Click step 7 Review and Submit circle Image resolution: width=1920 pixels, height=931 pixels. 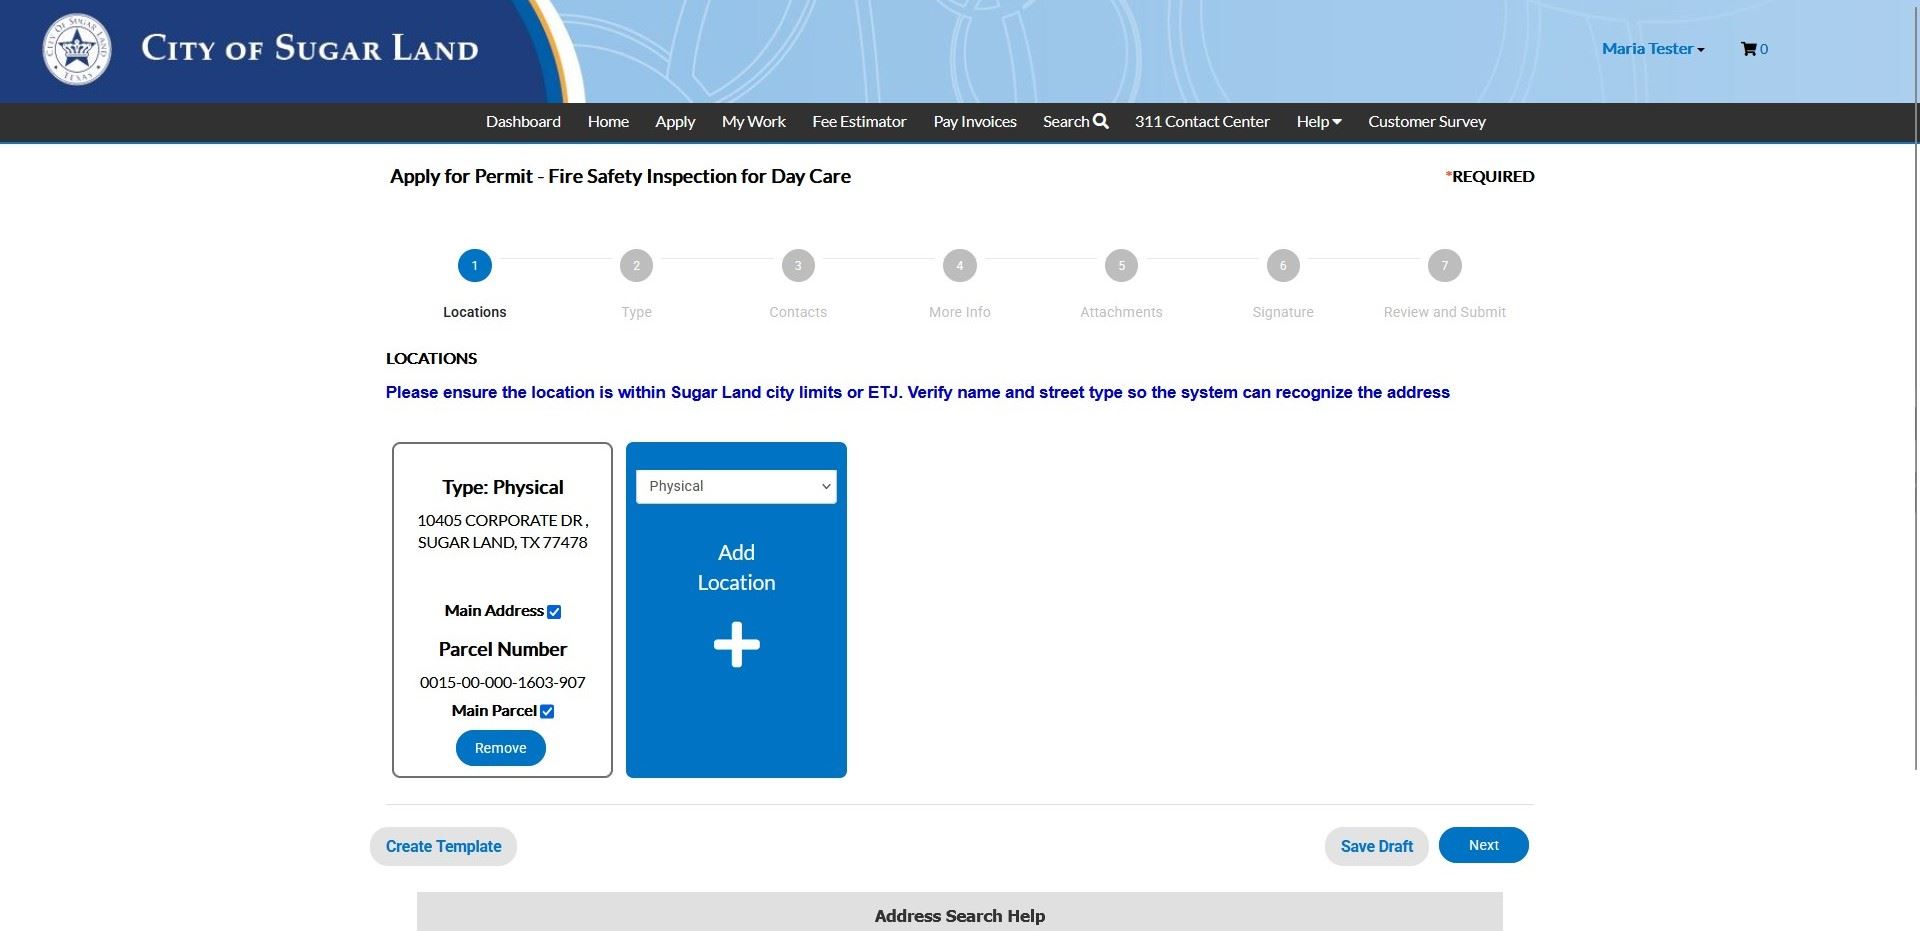click(x=1444, y=266)
